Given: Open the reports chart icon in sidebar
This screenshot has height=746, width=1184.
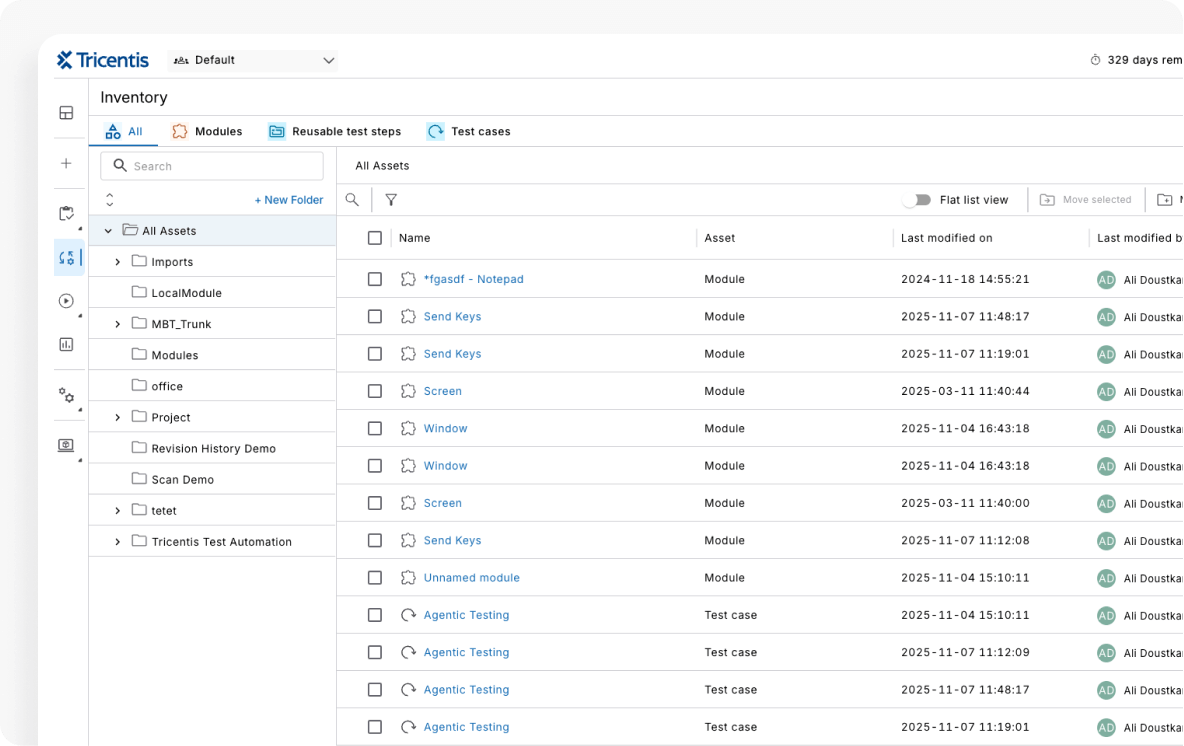Looking at the screenshot, I should click(66, 344).
